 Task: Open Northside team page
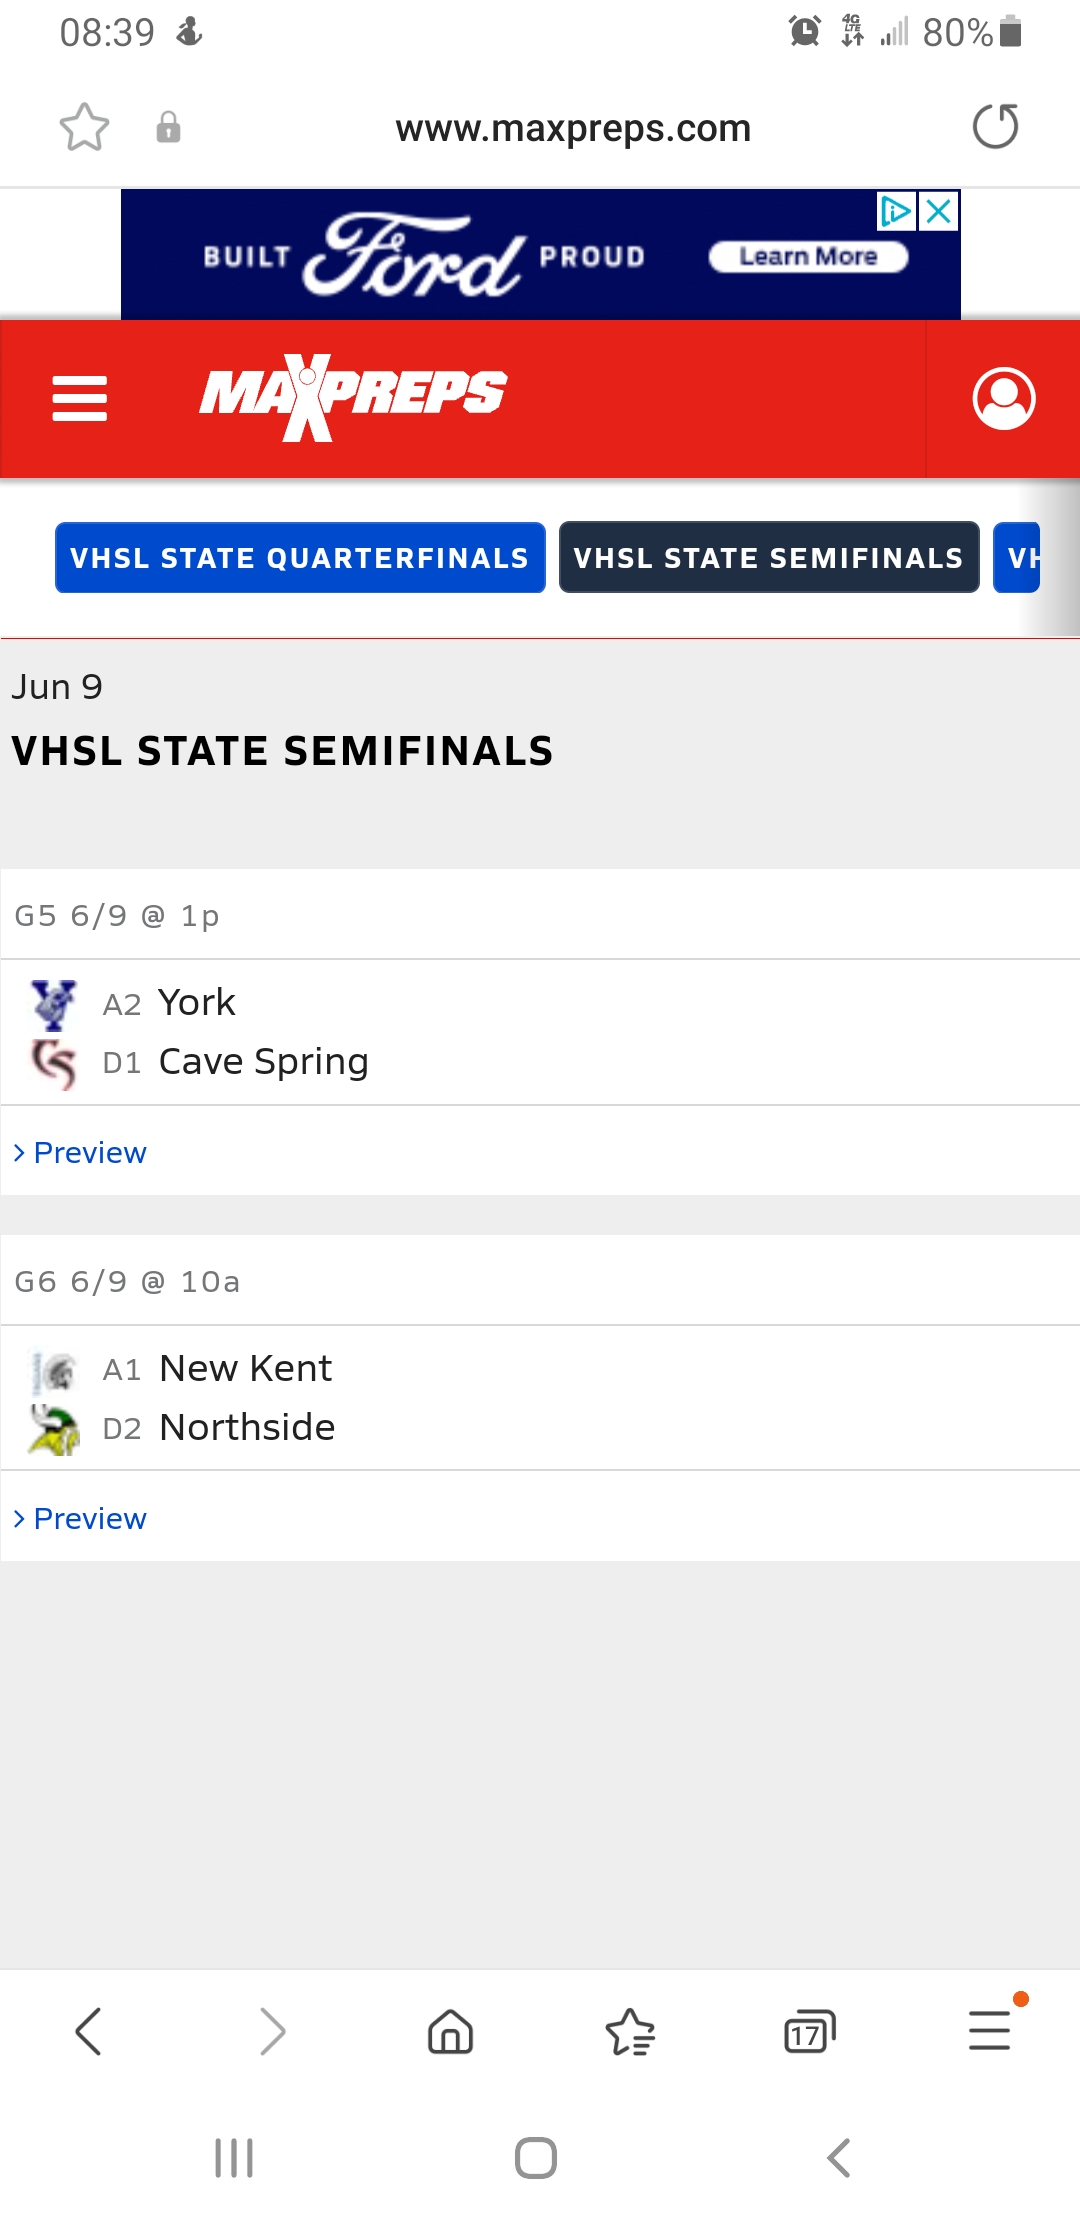247,1427
